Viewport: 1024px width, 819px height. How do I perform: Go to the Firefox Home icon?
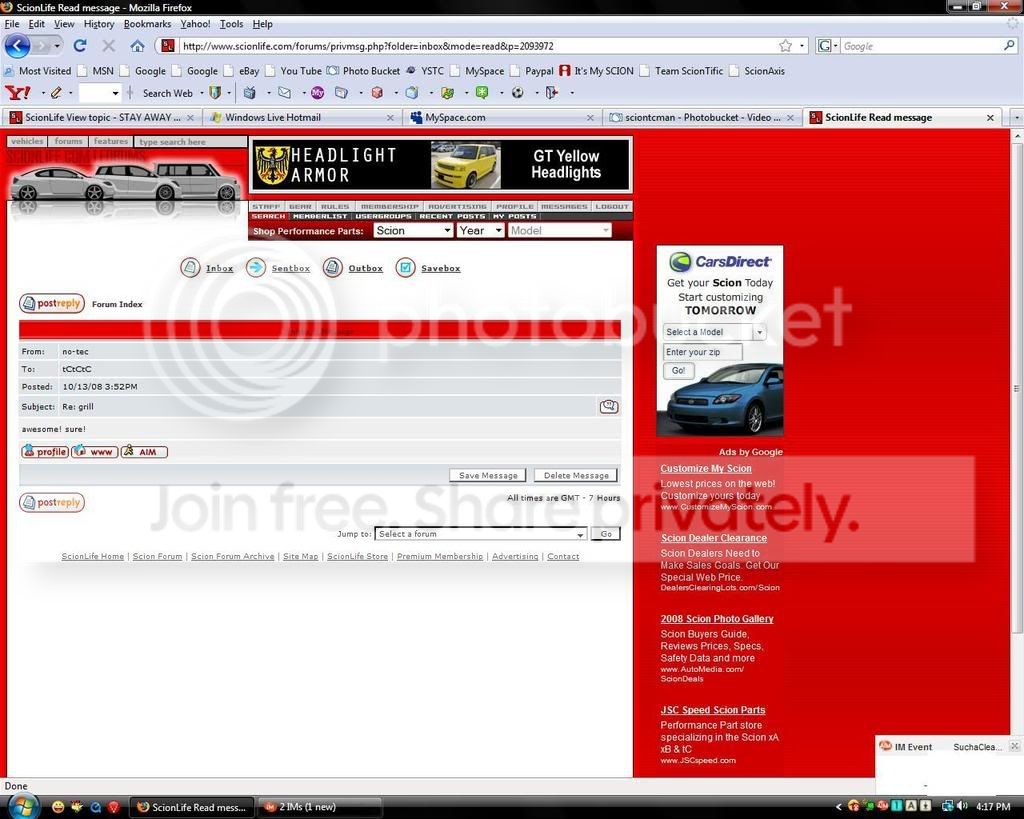(137, 46)
